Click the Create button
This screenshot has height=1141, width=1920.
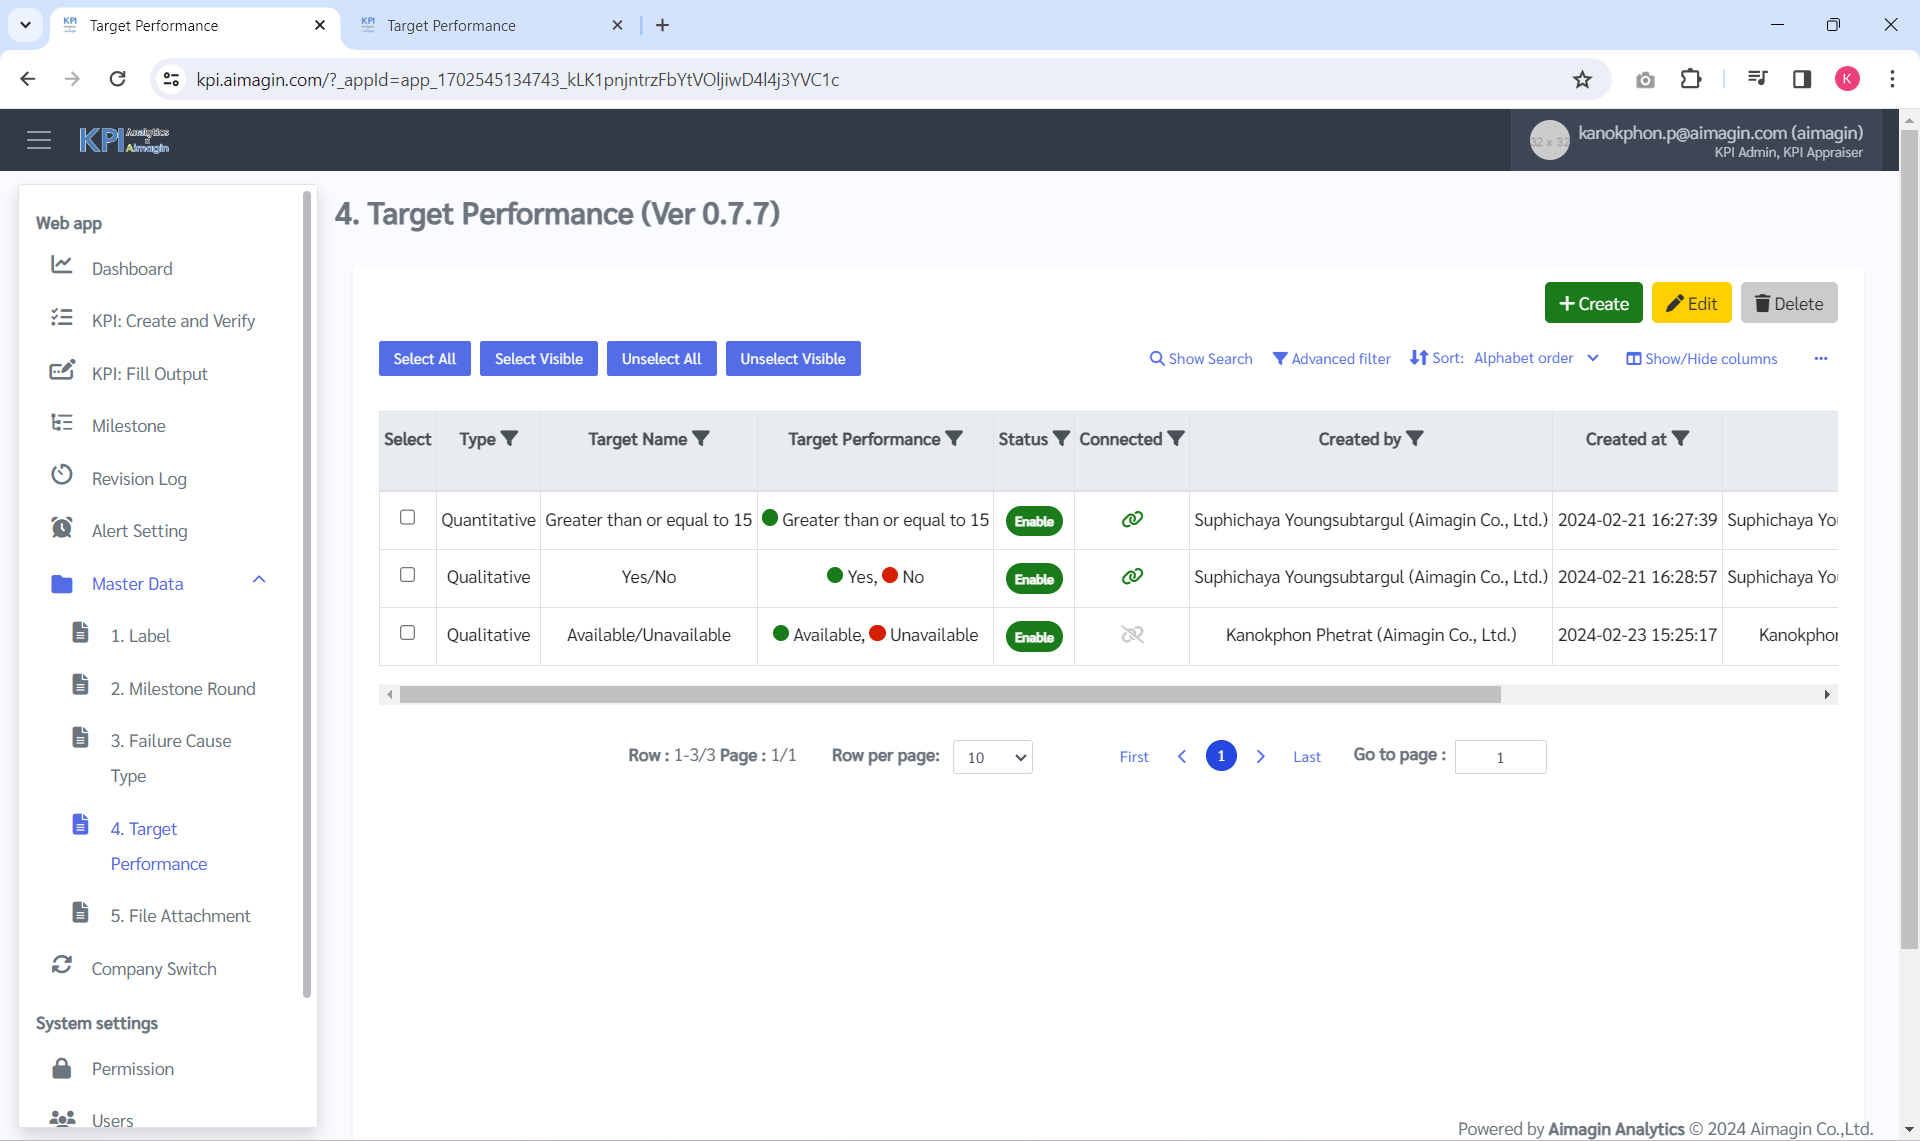[x=1593, y=303]
